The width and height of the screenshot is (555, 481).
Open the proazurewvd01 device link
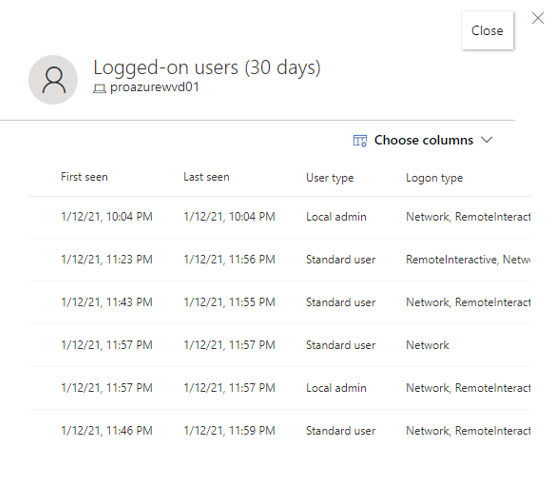pos(155,87)
